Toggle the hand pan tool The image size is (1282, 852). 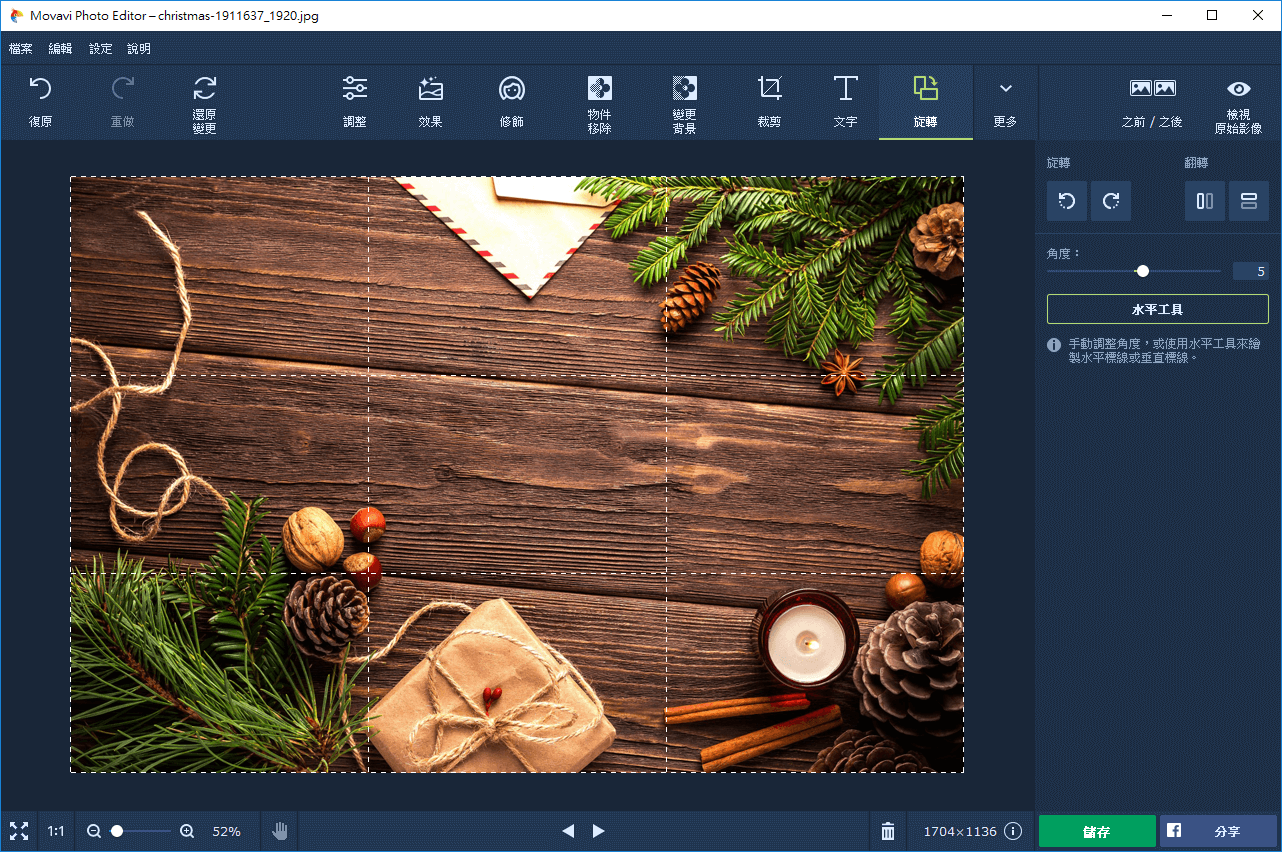click(x=280, y=831)
